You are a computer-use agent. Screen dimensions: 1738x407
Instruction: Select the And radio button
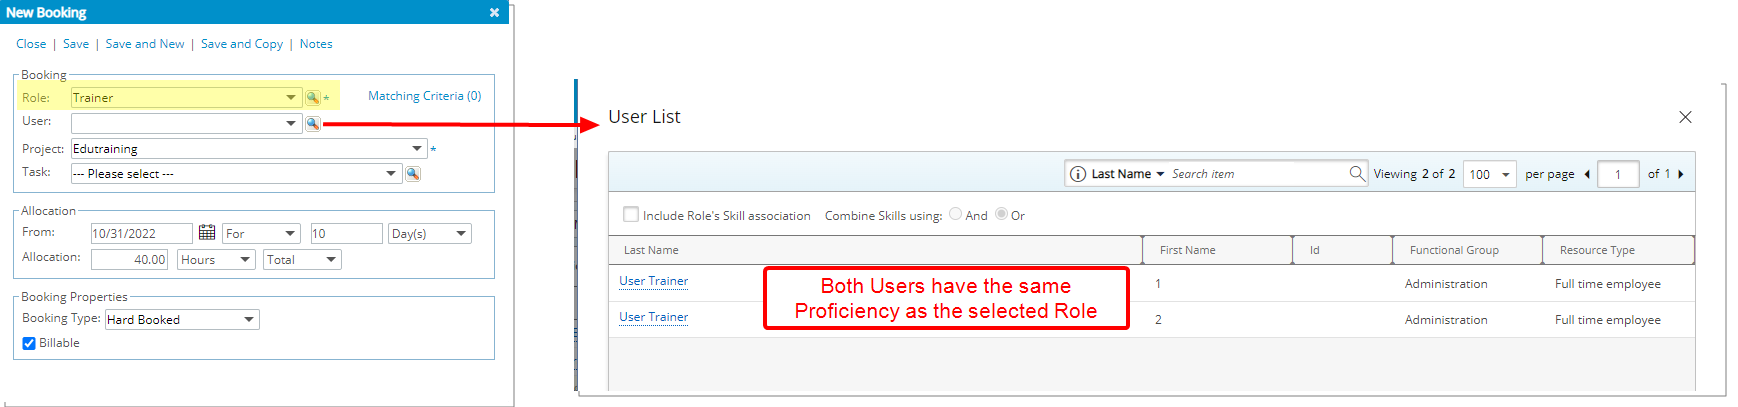956,214
